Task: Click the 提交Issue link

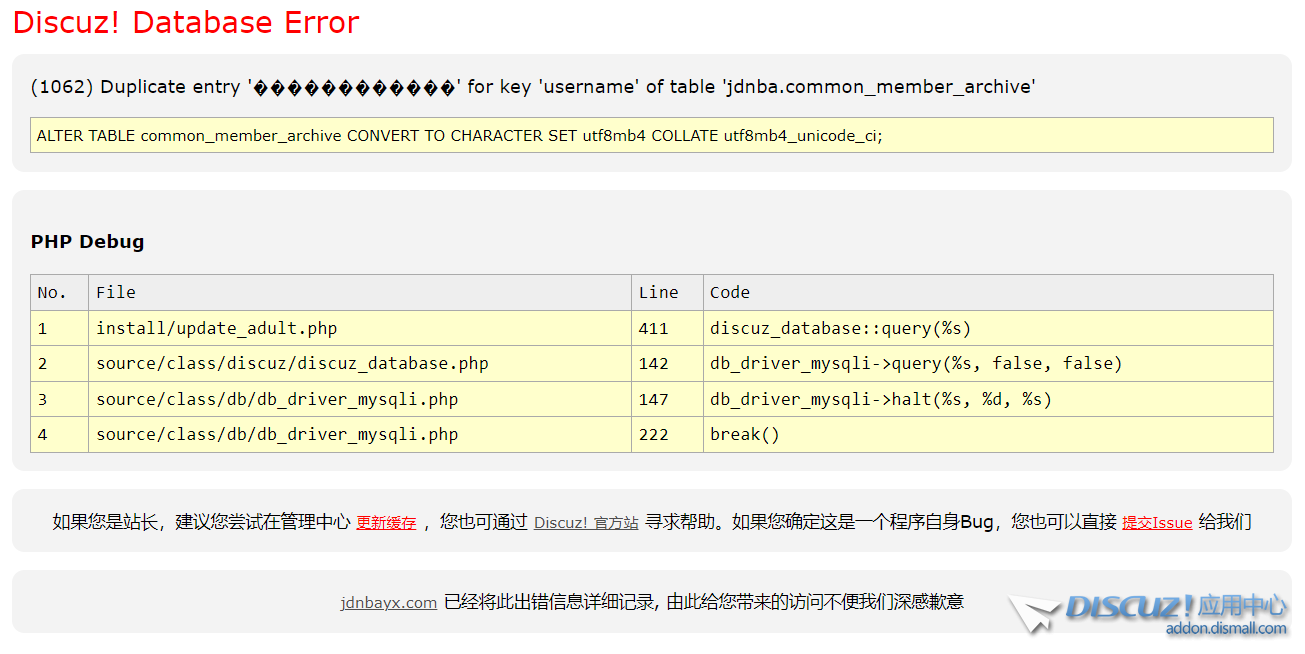Action: click(x=1156, y=522)
